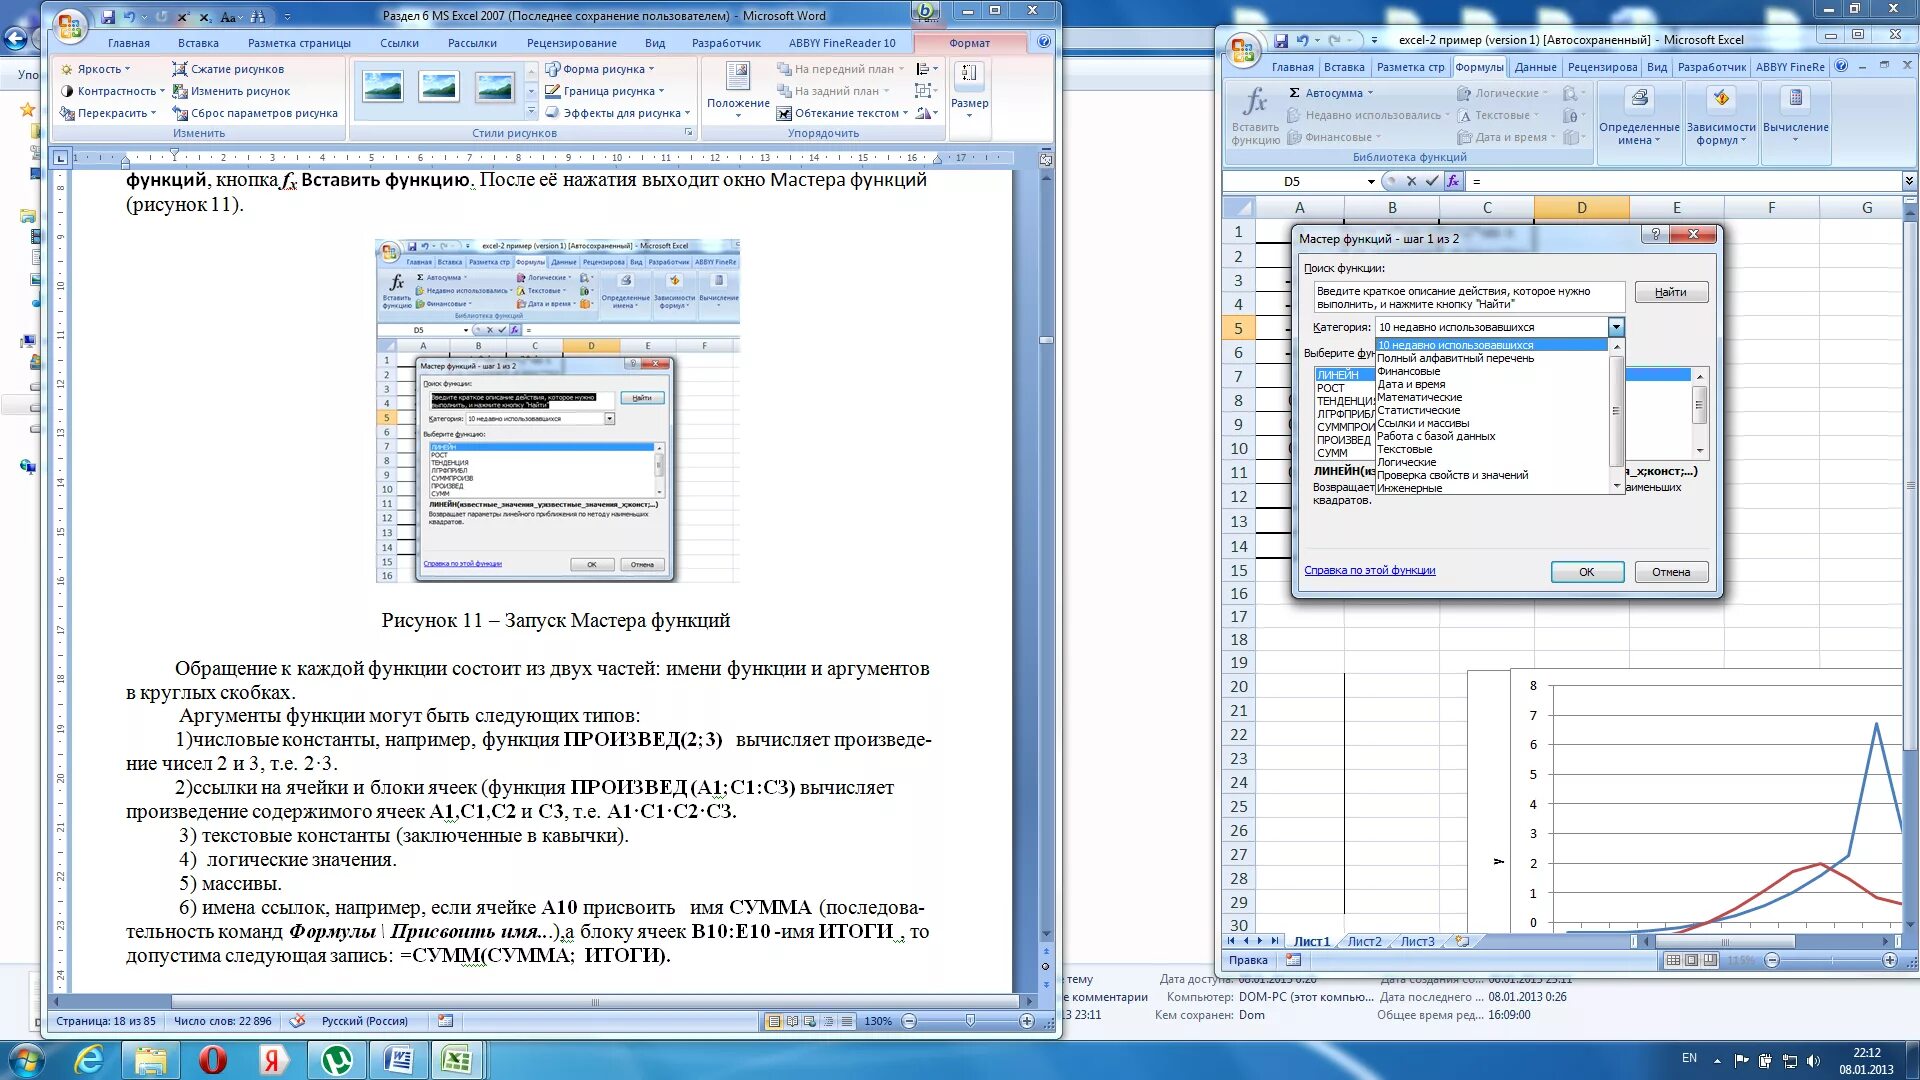Click fx button in formula bar

pyautogui.click(x=1453, y=181)
